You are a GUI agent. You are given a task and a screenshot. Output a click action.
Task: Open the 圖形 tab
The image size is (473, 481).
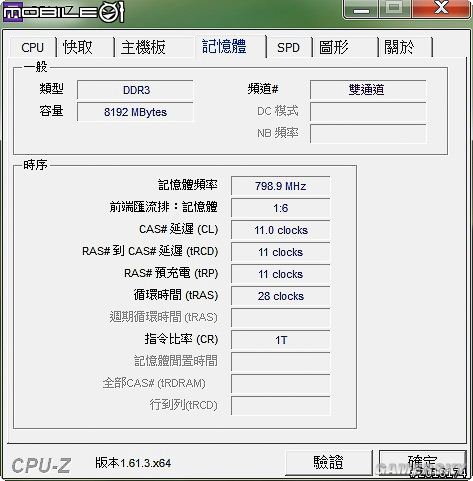(x=345, y=47)
